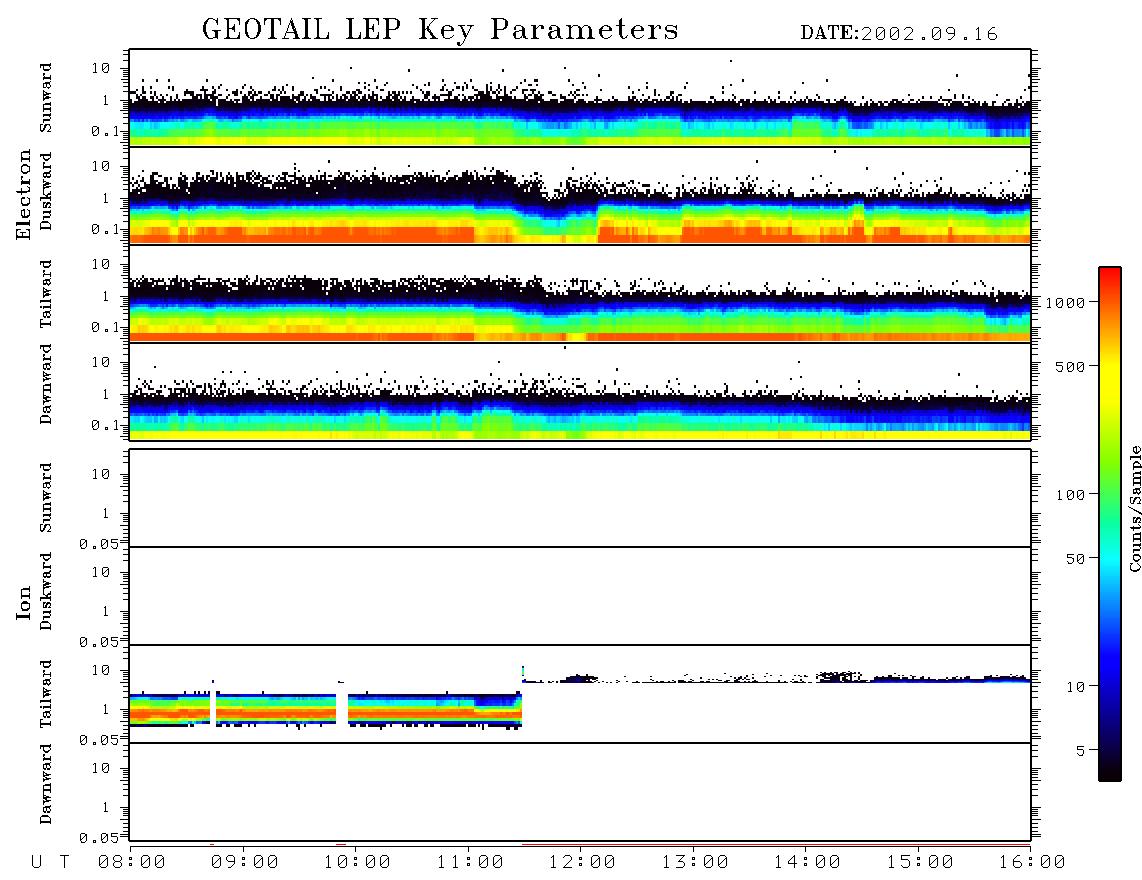Click the red top of the colorbar

click(x=1109, y=274)
